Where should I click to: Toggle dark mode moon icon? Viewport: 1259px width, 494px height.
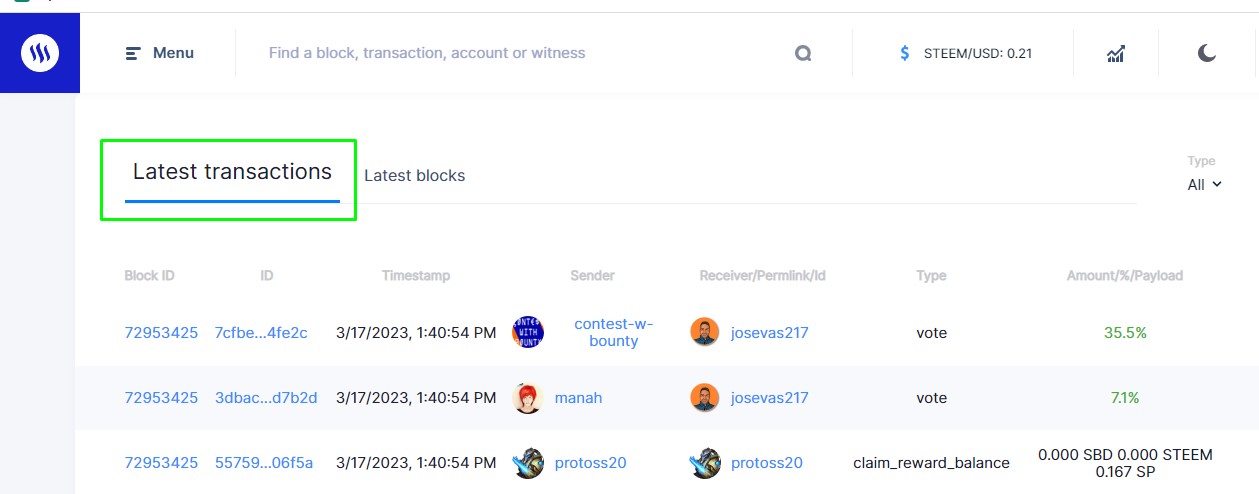pyautogui.click(x=1207, y=53)
